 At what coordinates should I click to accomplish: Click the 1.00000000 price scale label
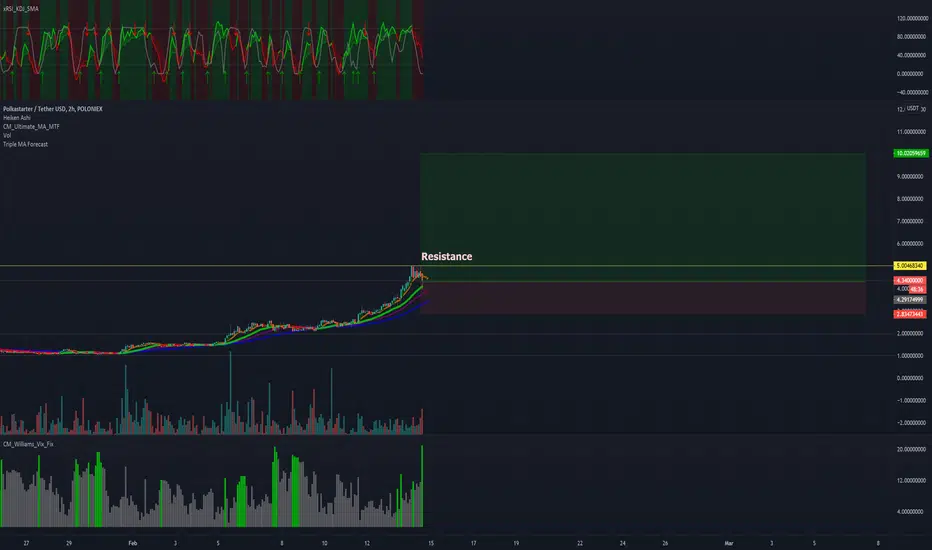[x=910, y=356]
